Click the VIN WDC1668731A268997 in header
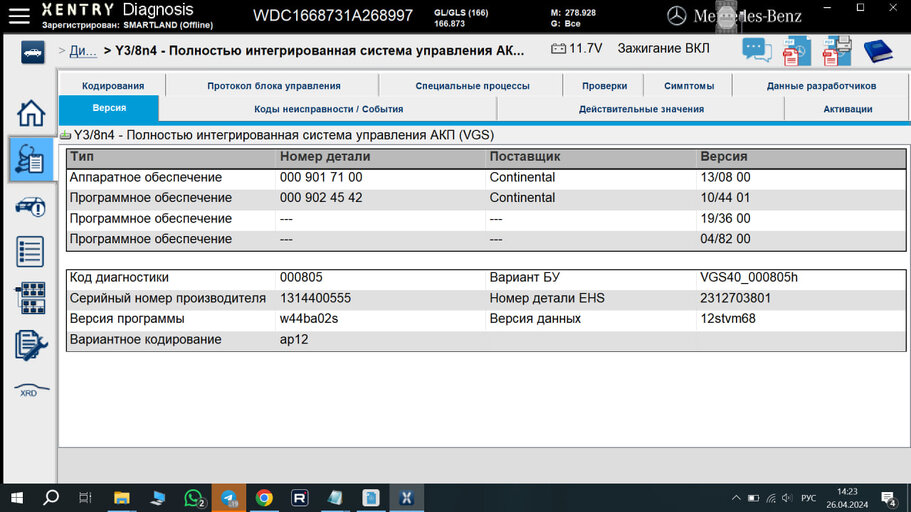911x512 pixels. [x=332, y=16]
